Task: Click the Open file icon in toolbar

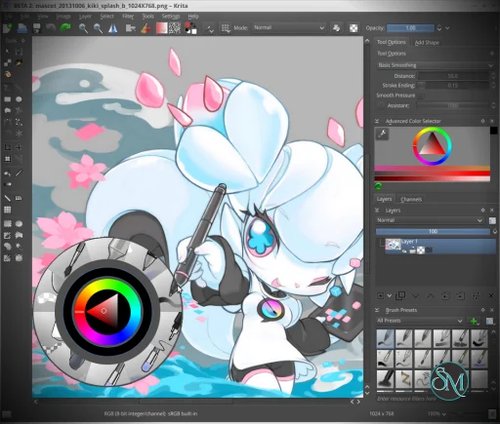Action: 22,28
